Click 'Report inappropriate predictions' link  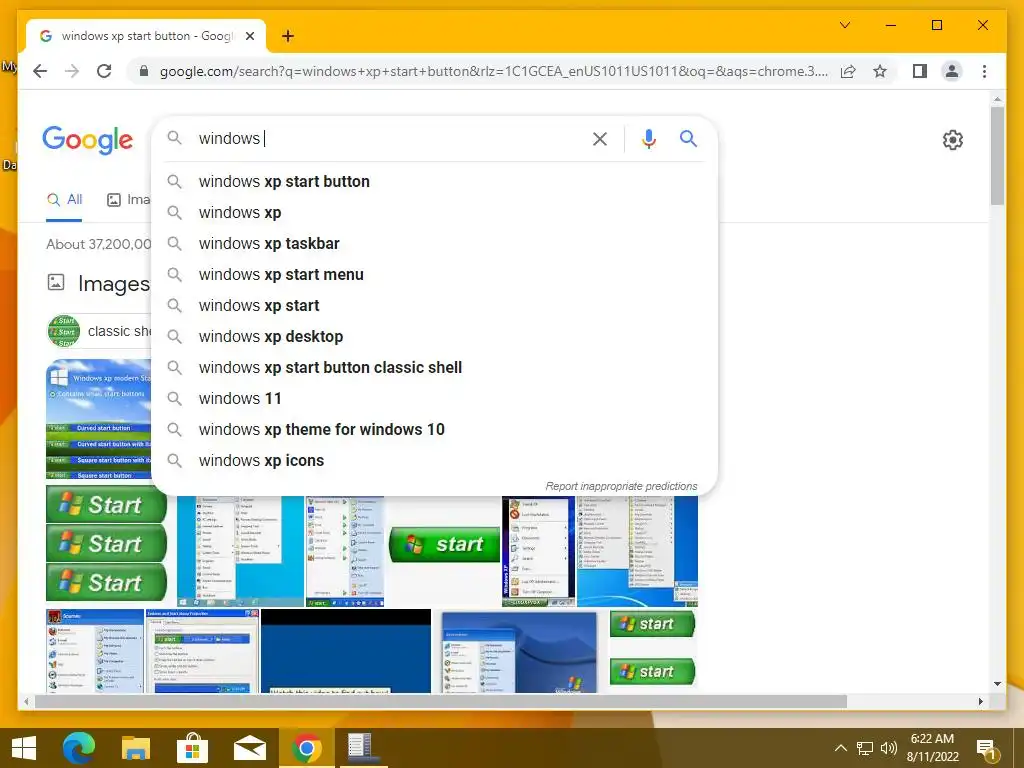621,486
